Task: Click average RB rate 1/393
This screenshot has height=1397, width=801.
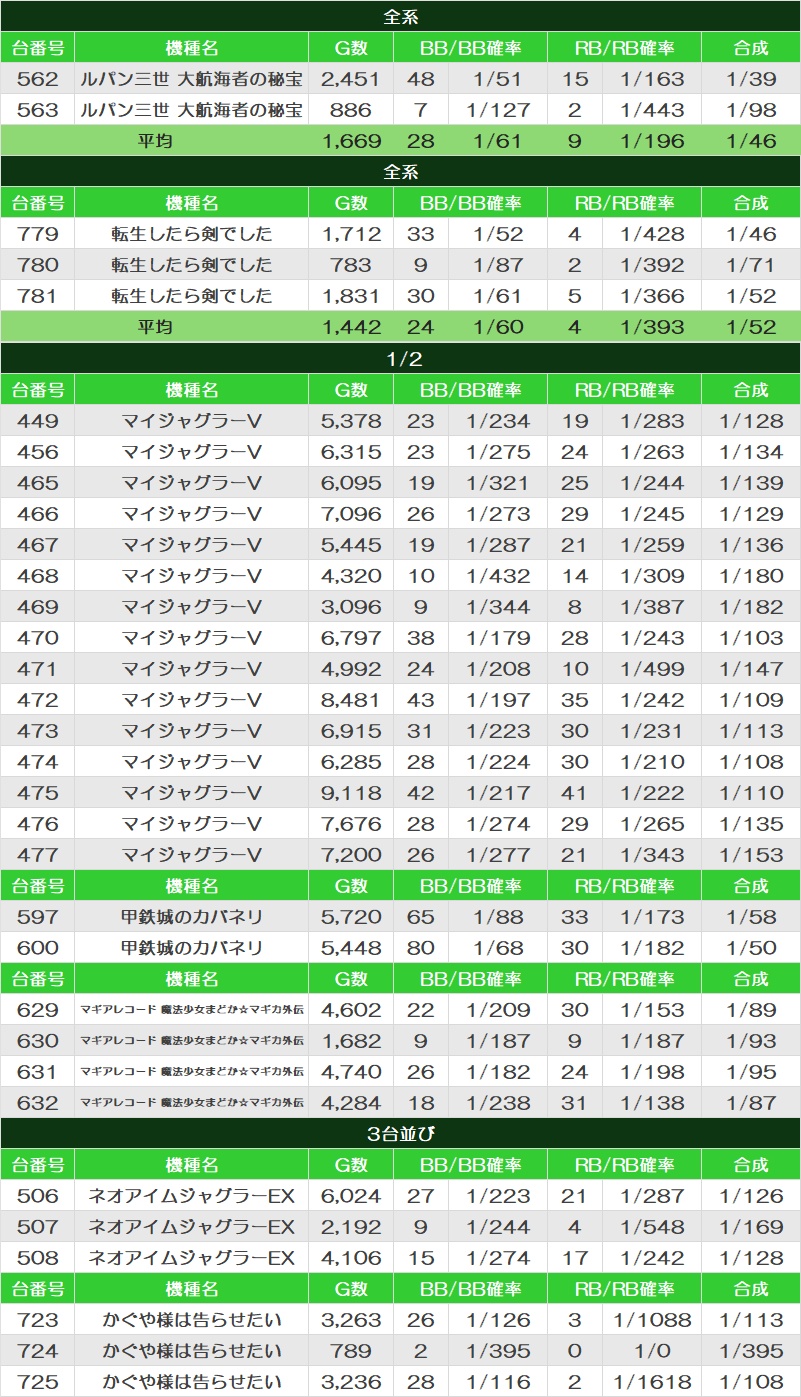Action: point(652,327)
